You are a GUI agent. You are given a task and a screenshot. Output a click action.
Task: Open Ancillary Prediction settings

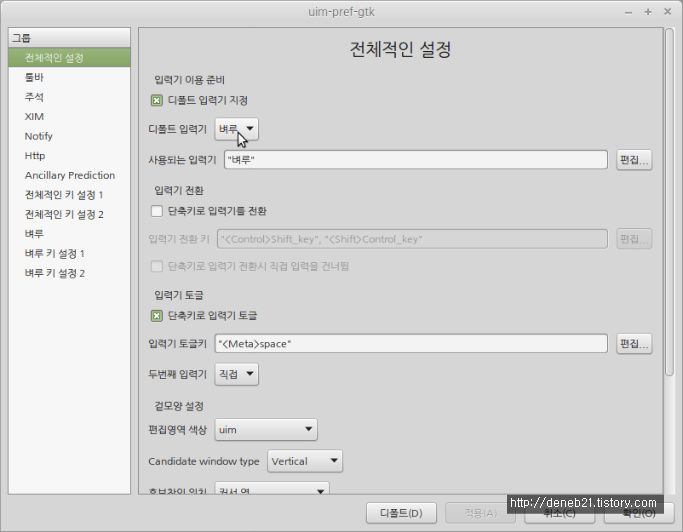click(70, 175)
